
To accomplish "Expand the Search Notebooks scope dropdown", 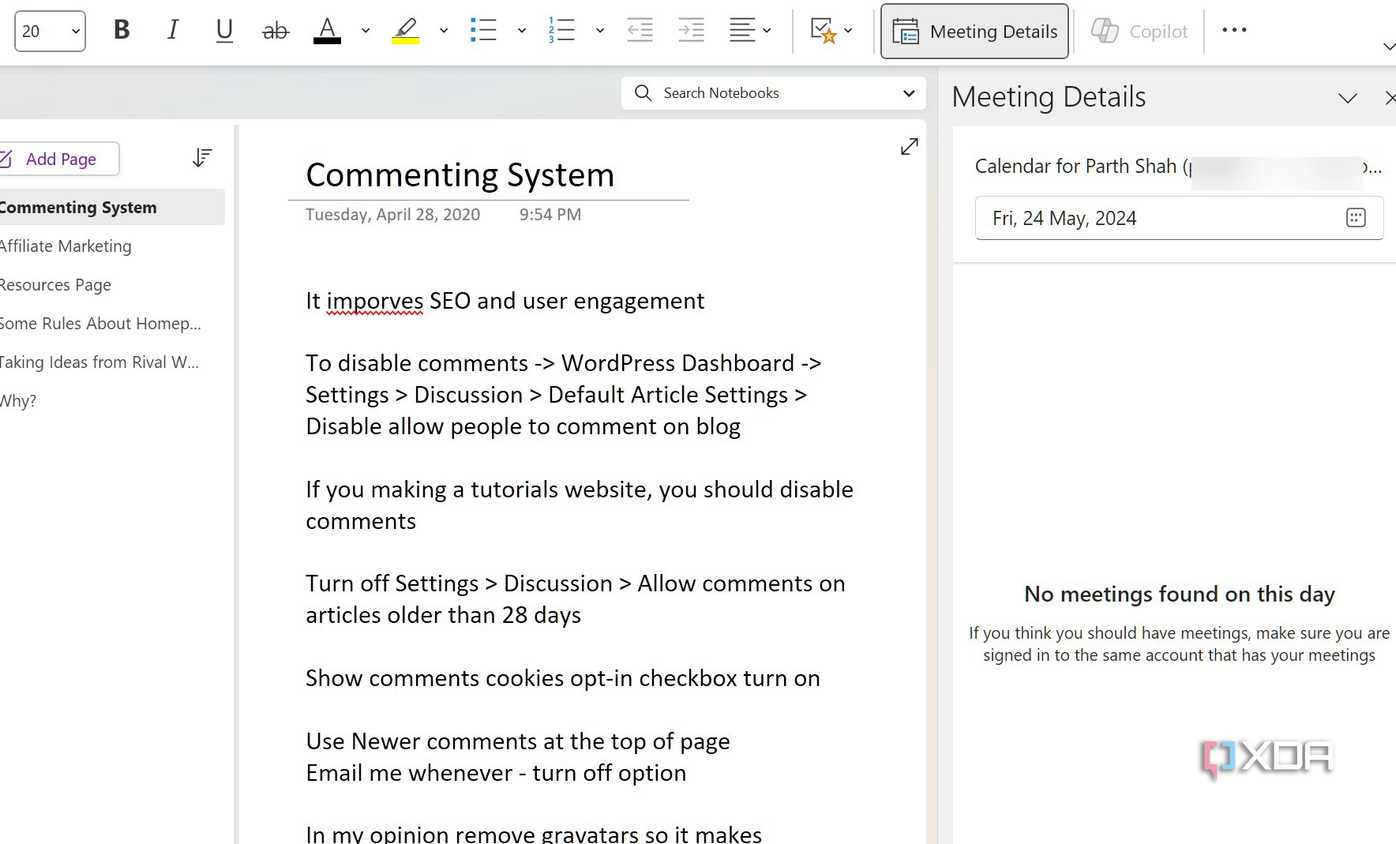I will click(x=908, y=93).
